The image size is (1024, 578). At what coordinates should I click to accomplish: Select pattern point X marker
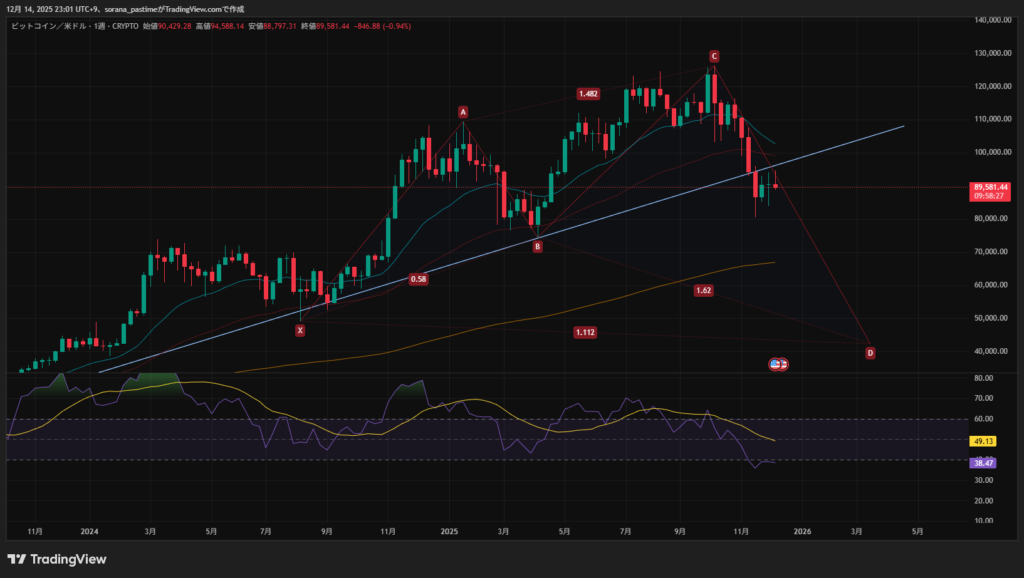pyautogui.click(x=300, y=330)
